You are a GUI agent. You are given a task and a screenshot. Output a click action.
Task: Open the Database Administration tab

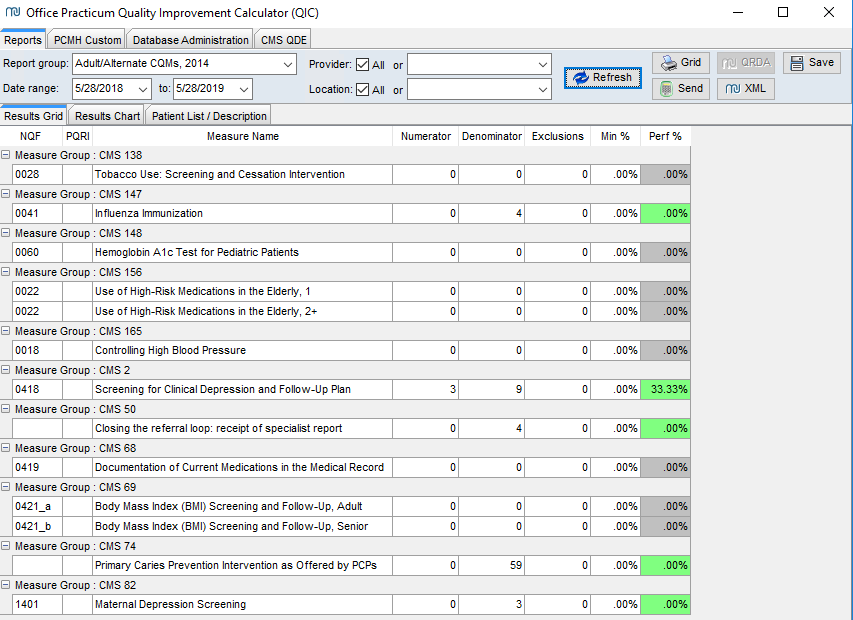click(190, 40)
